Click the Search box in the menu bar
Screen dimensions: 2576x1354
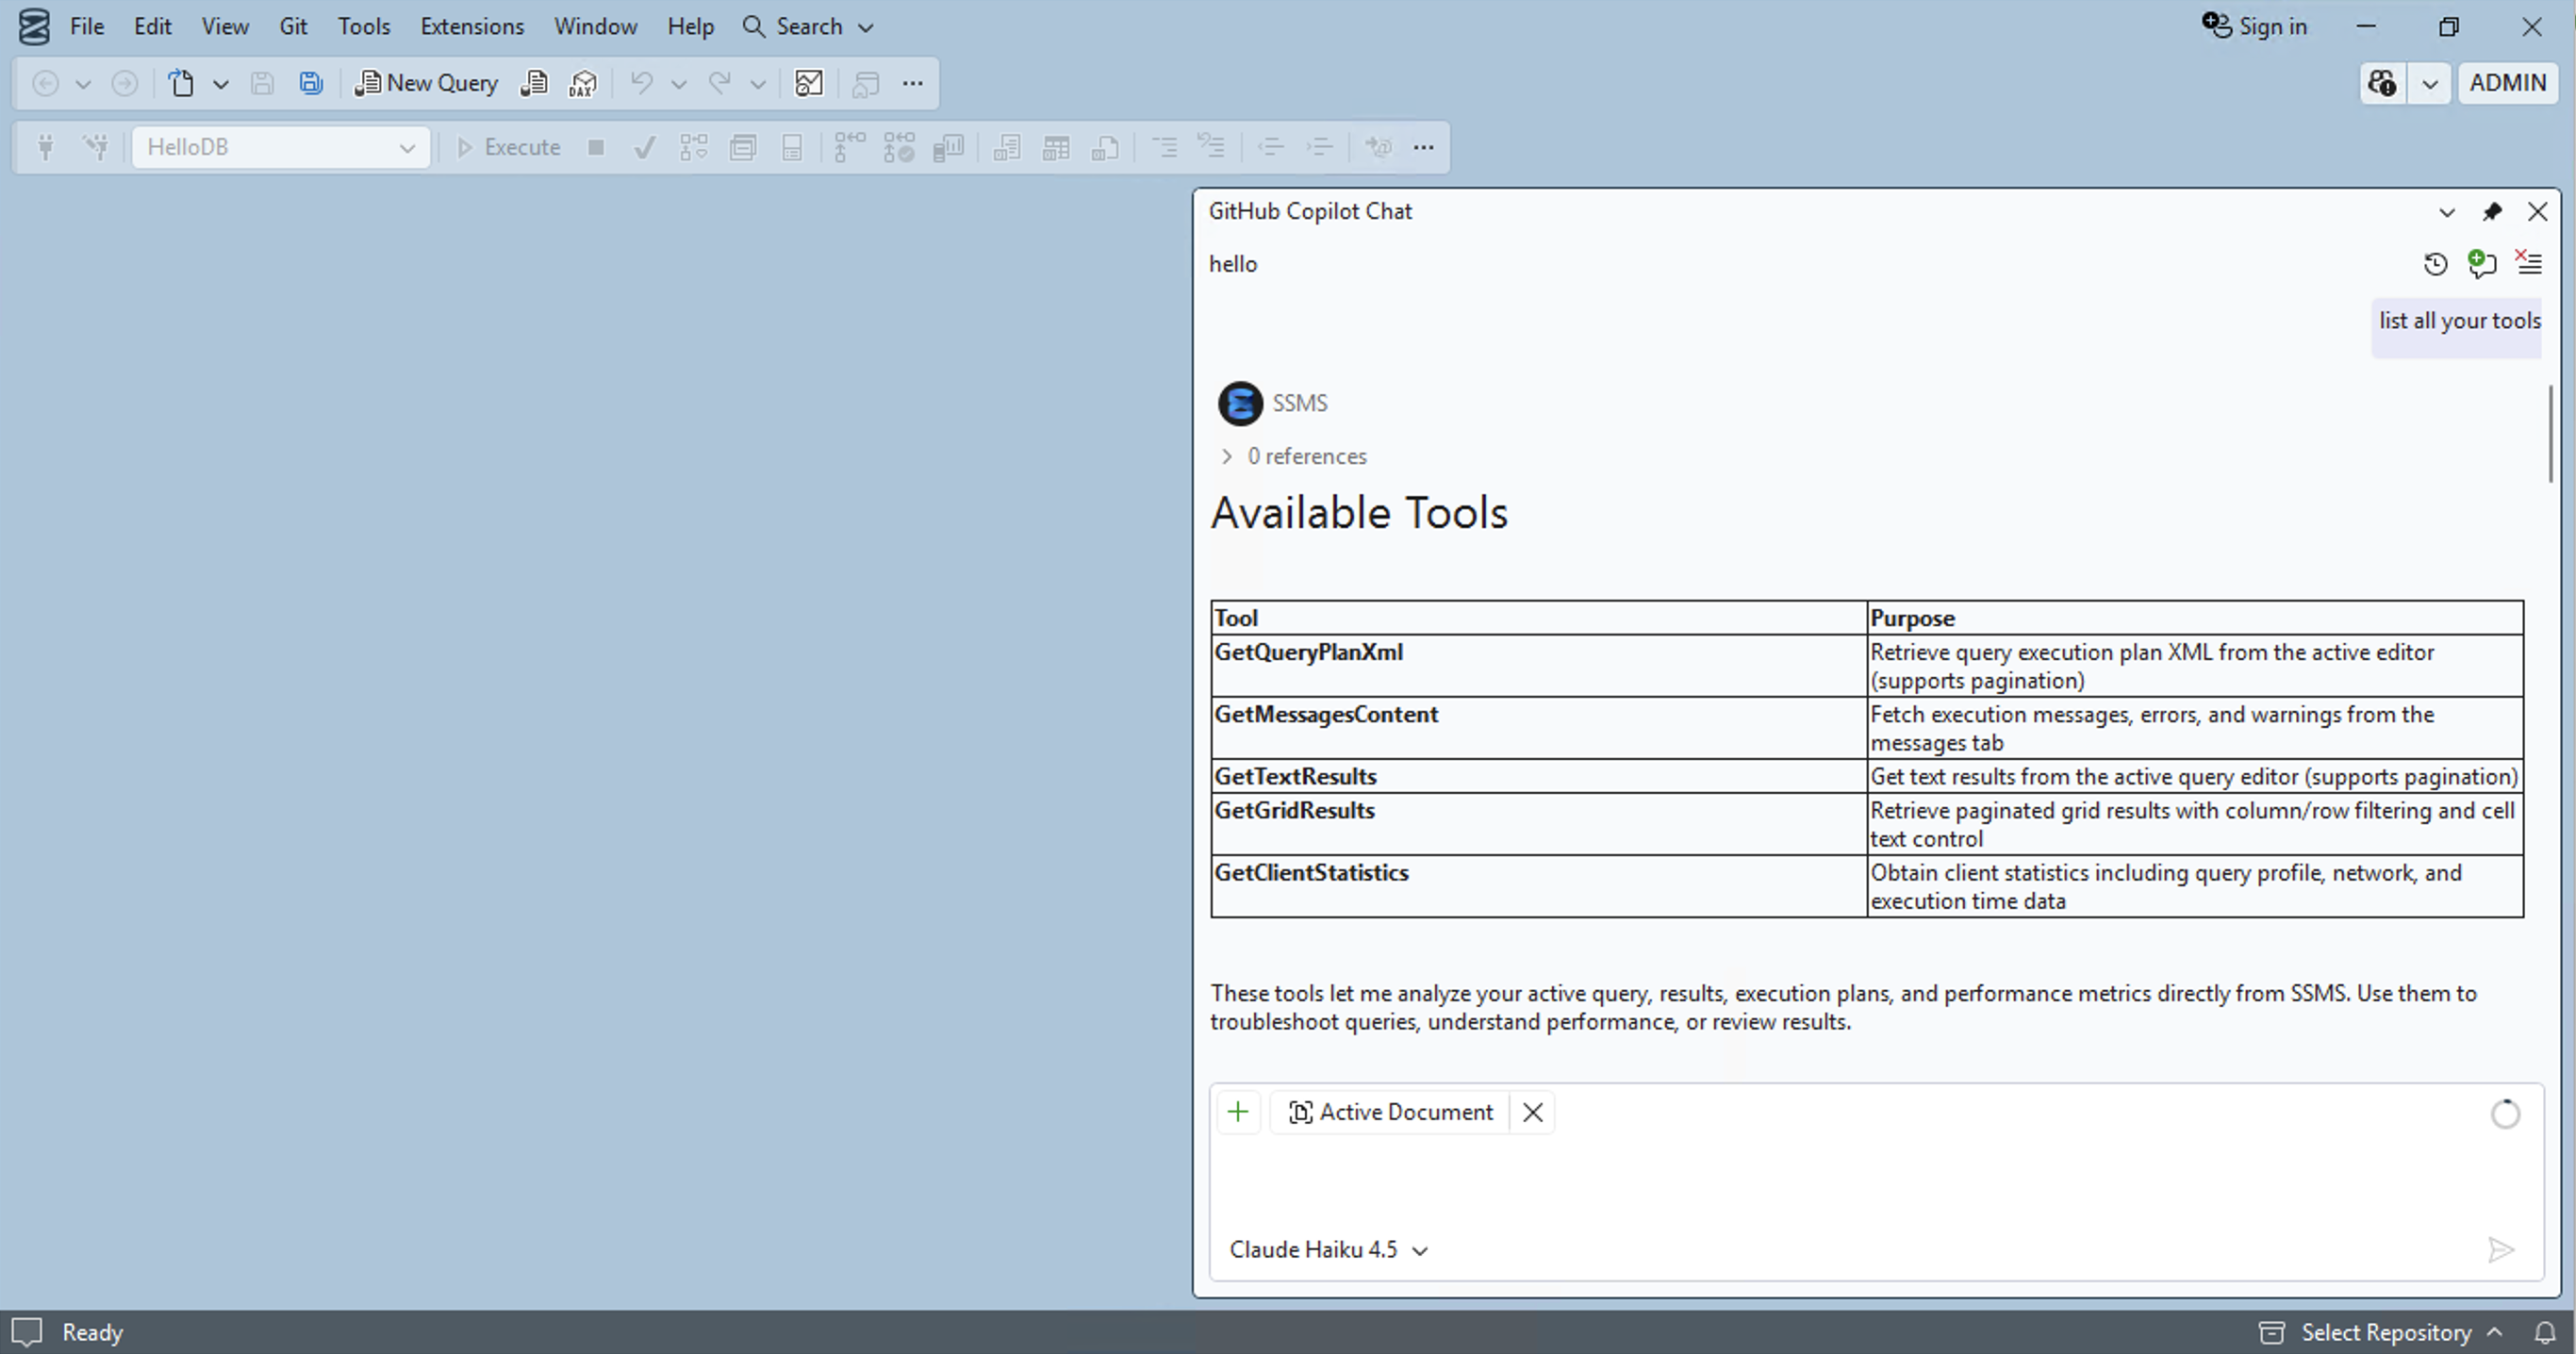pos(809,26)
